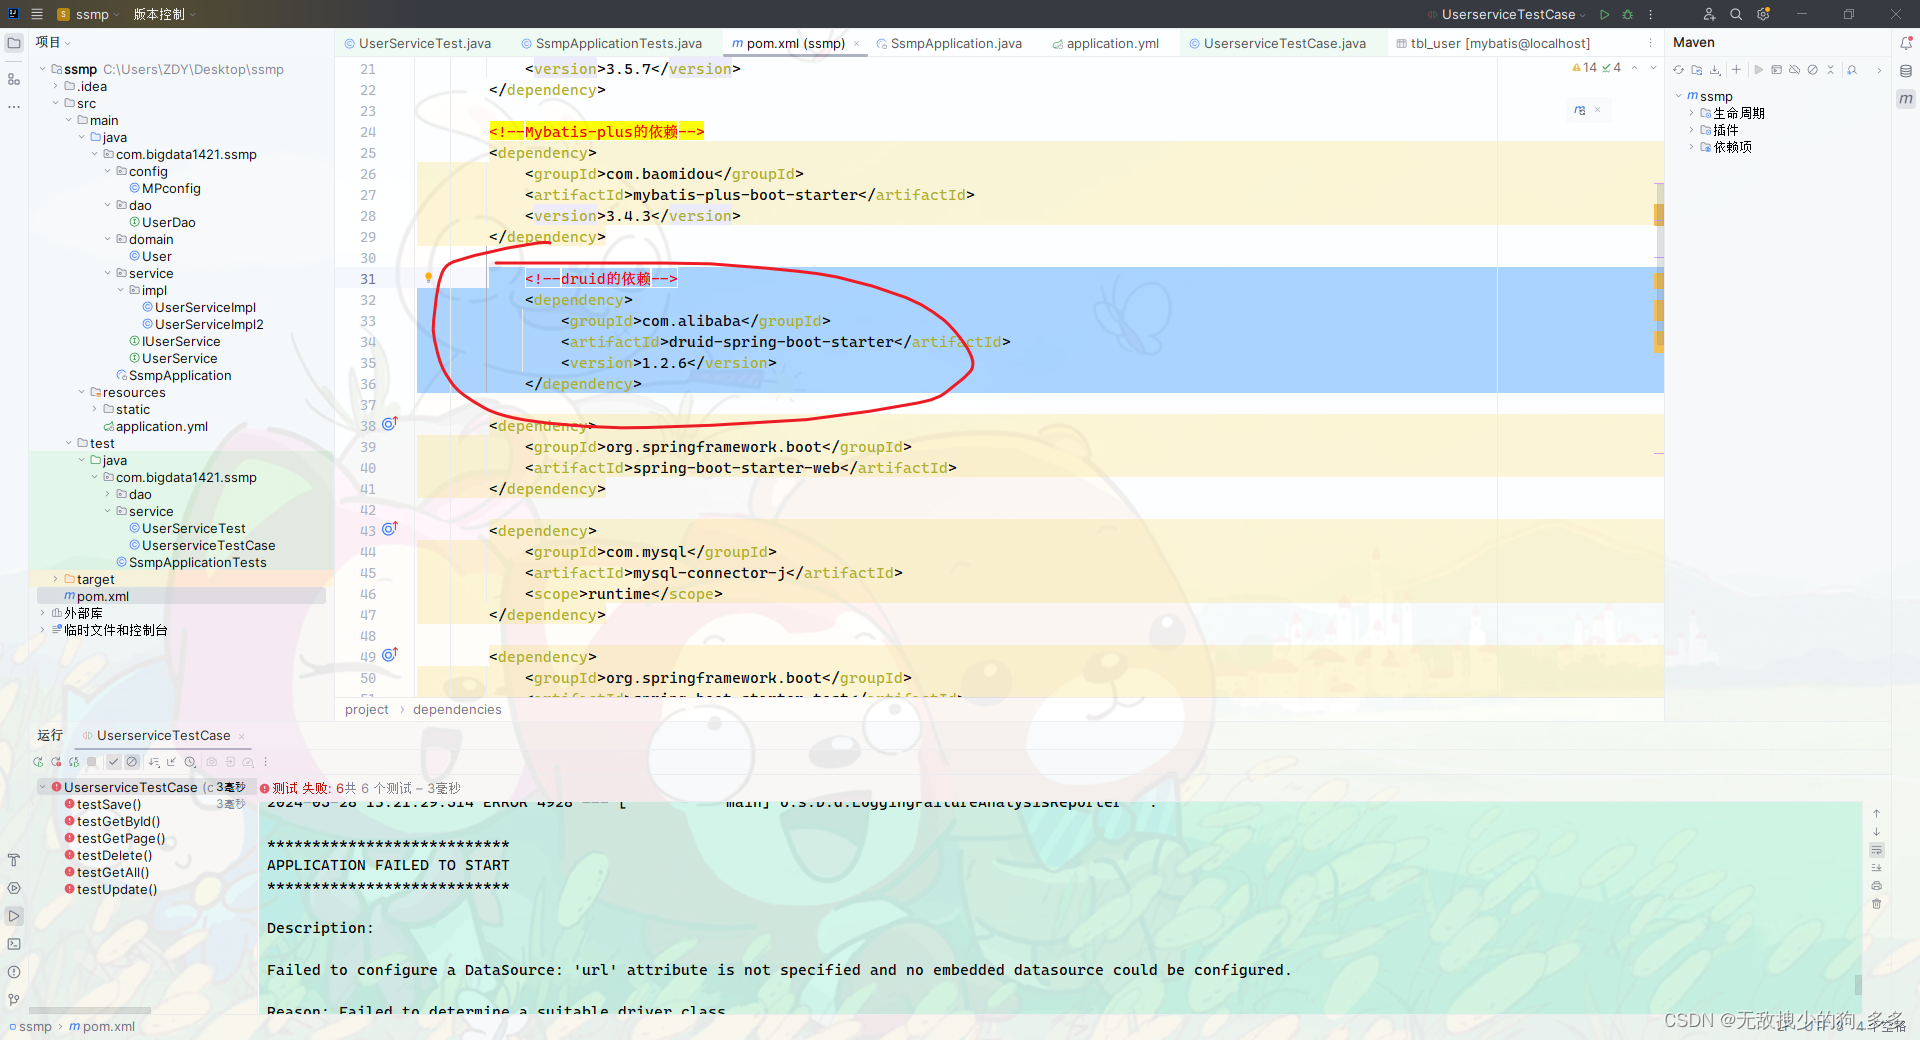Click line number 43 in the editor
Image resolution: width=1920 pixels, height=1040 pixels.
pos(367,531)
